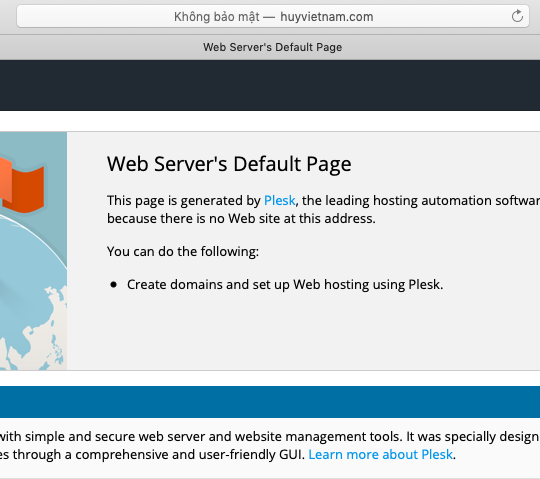
Task: Click the light orange flag at the left edge
Action: click(x=6, y=179)
